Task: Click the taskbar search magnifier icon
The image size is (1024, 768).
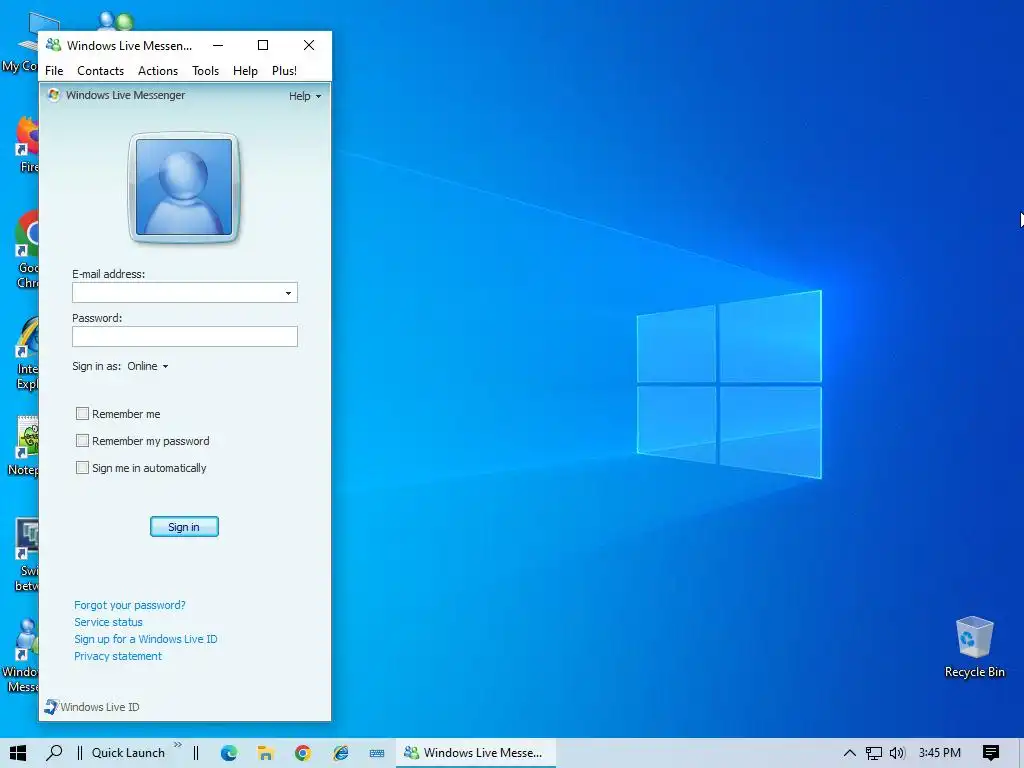Action: 54,753
